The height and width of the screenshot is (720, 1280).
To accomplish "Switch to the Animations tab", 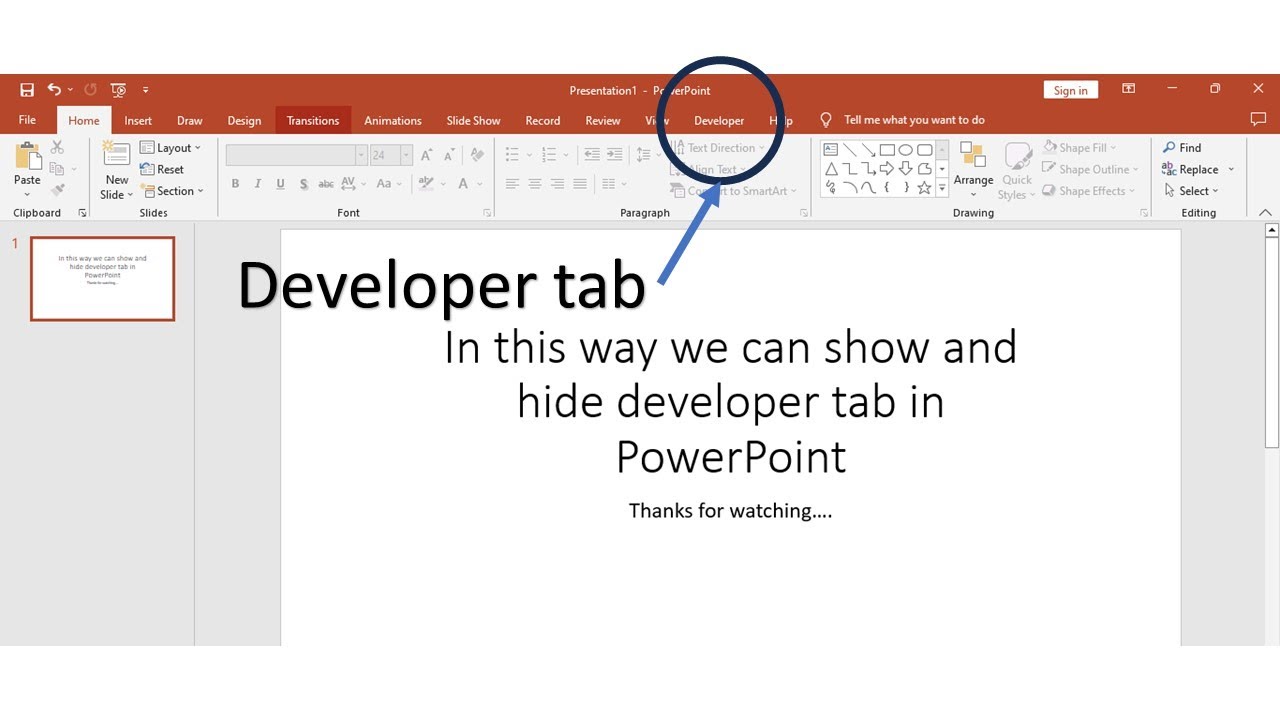I will coord(393,120).
